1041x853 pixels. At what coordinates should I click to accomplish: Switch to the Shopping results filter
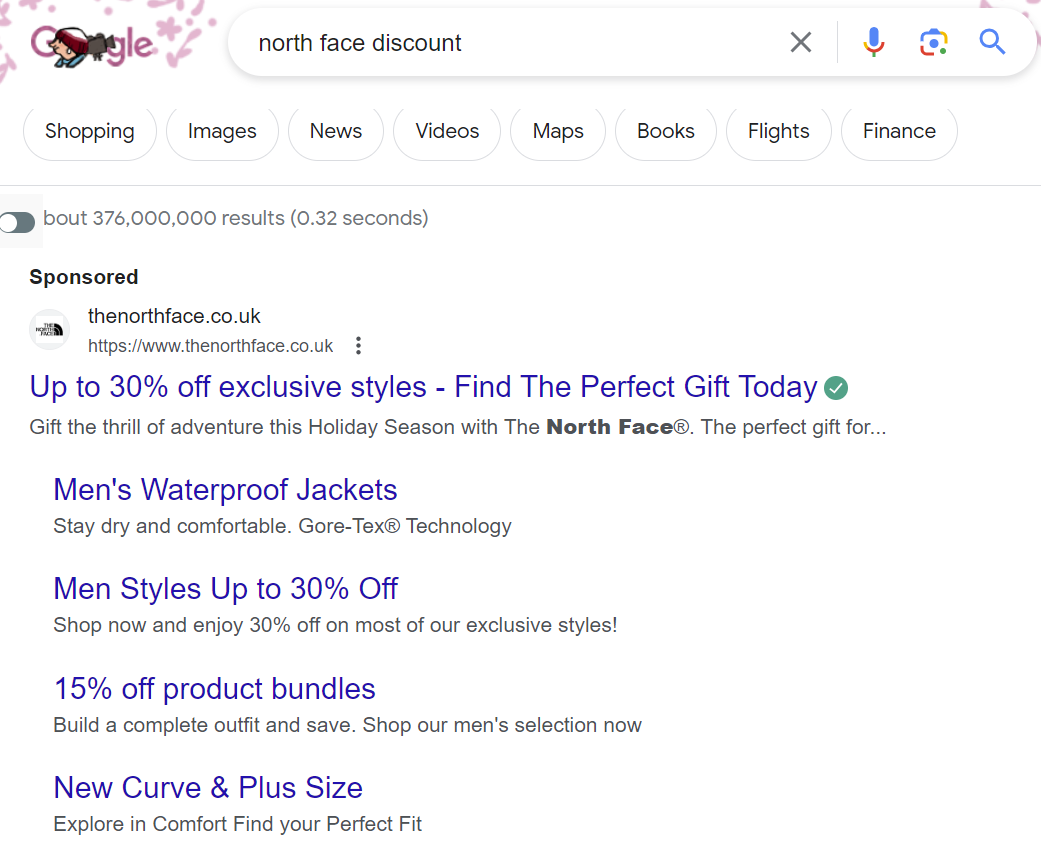[90, 131]
